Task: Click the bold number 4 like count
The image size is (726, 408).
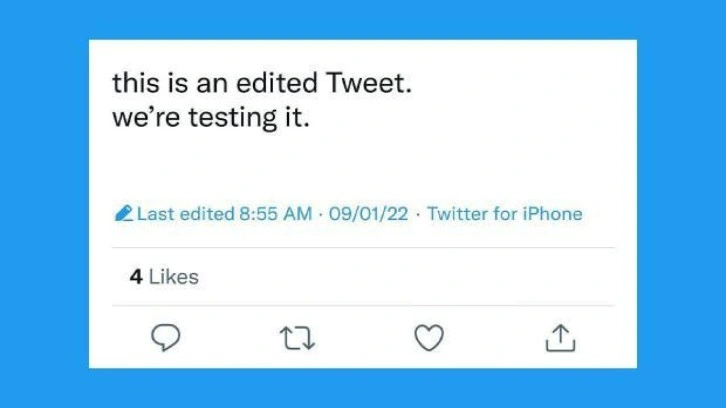Action: 135,277
